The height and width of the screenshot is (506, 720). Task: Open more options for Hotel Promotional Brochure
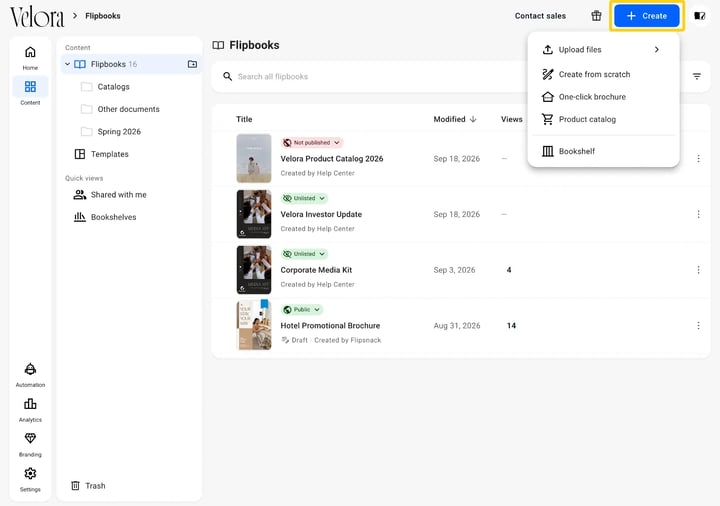pyautogui.click(x=698, y=326)
